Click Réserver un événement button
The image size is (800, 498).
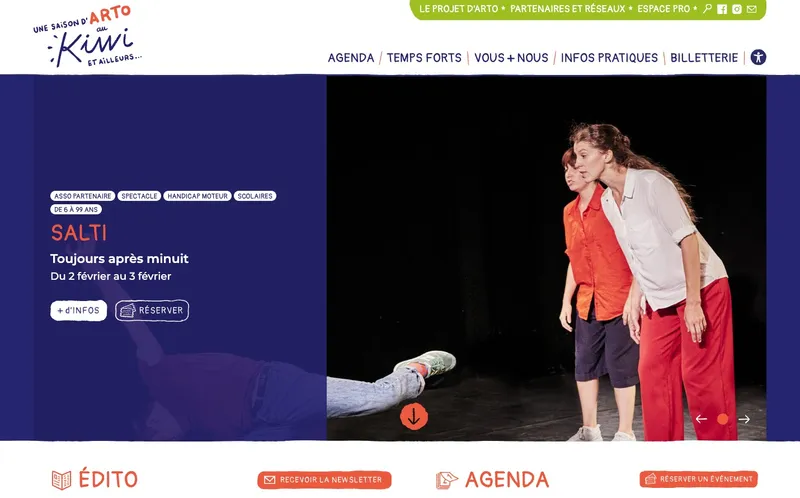point(698,479)
